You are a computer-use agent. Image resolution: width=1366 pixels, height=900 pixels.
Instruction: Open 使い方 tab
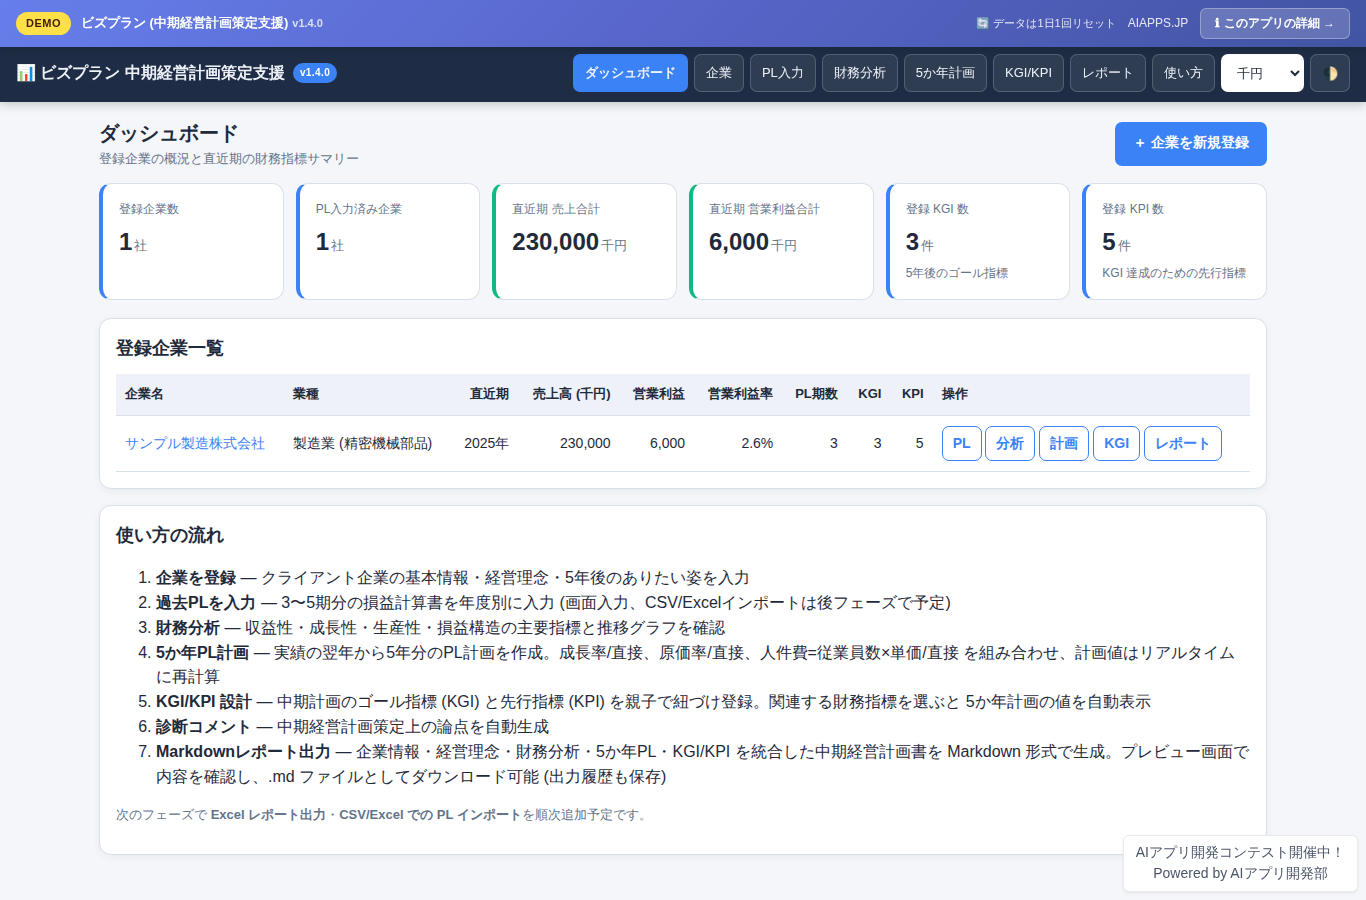coord(1183,73)
